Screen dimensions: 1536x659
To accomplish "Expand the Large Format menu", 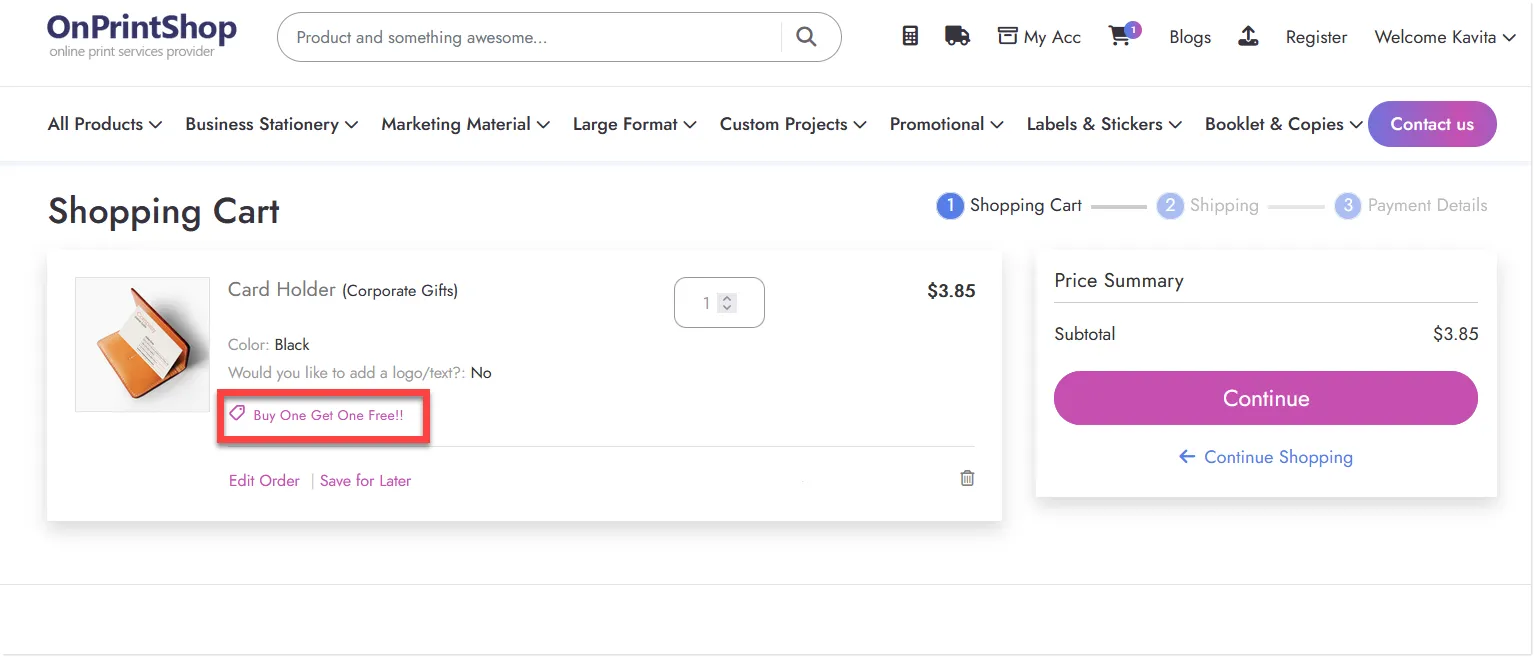I will 635,124.
